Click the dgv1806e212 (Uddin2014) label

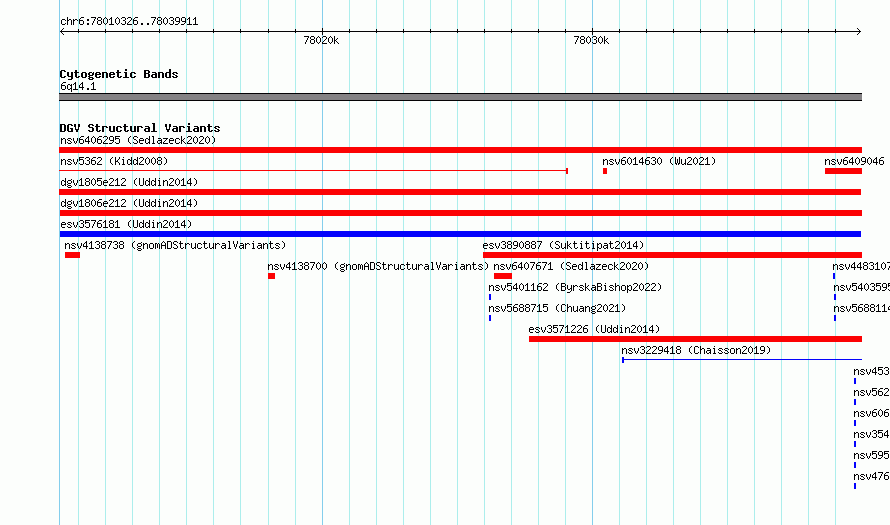point(129,203)
